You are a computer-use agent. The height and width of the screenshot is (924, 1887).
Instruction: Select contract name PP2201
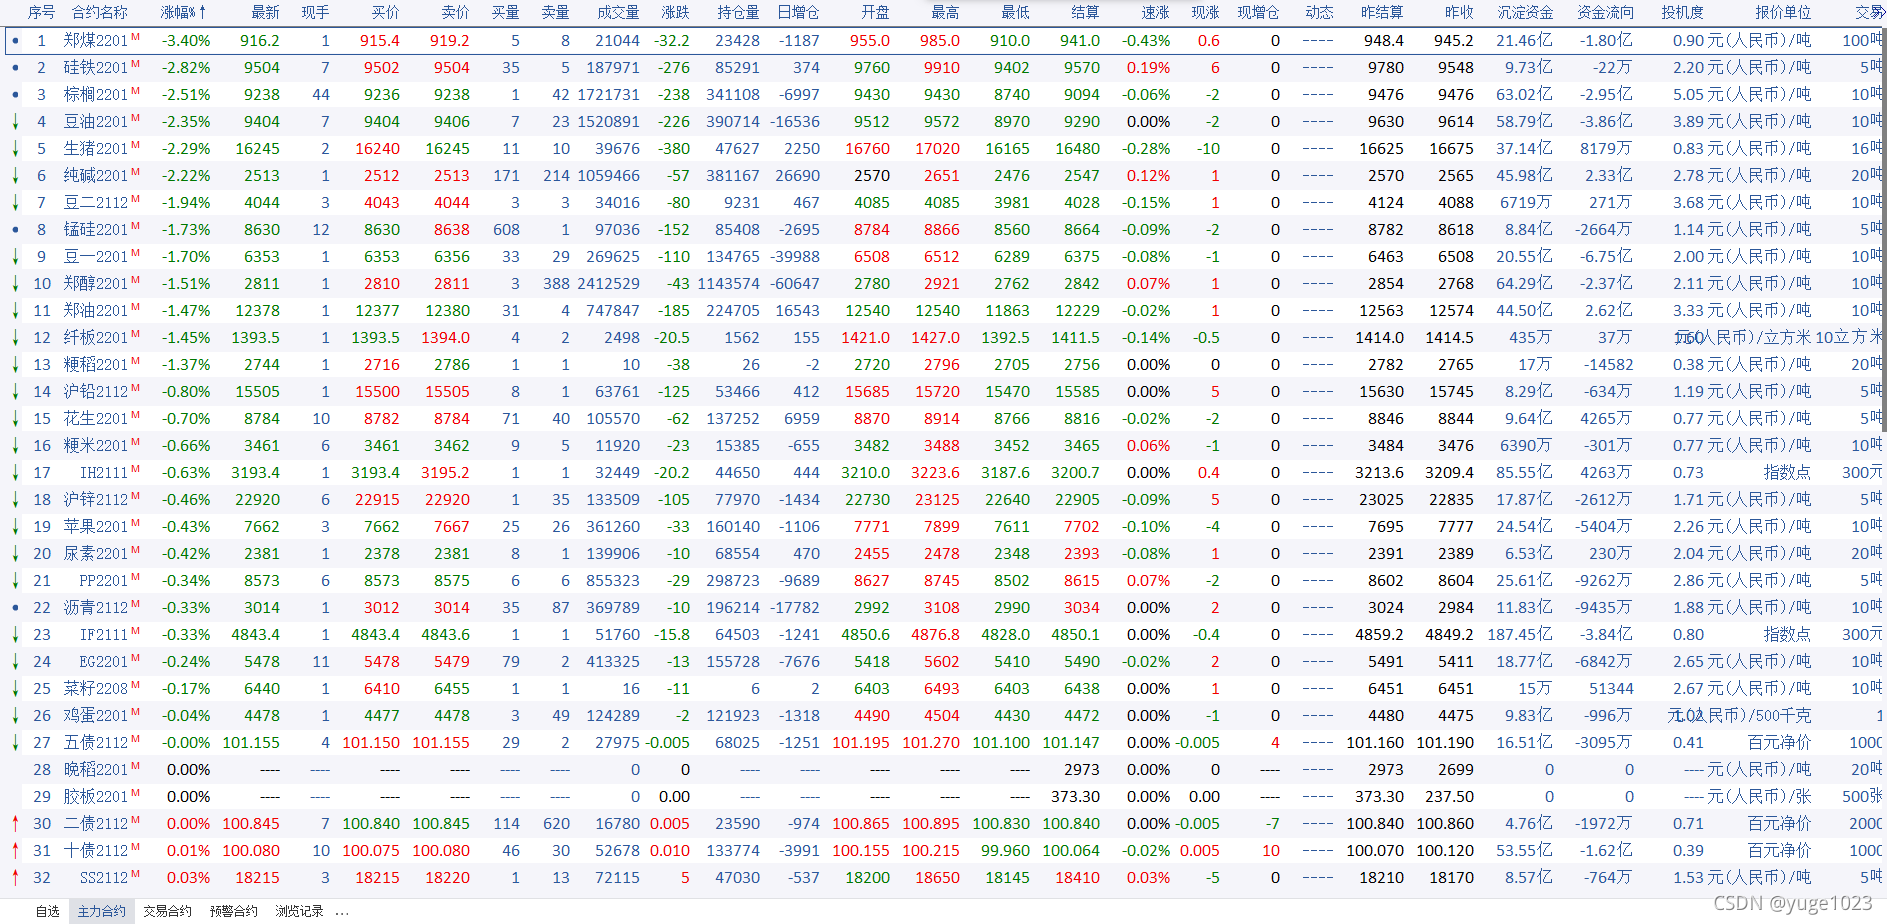coord(104,581)
